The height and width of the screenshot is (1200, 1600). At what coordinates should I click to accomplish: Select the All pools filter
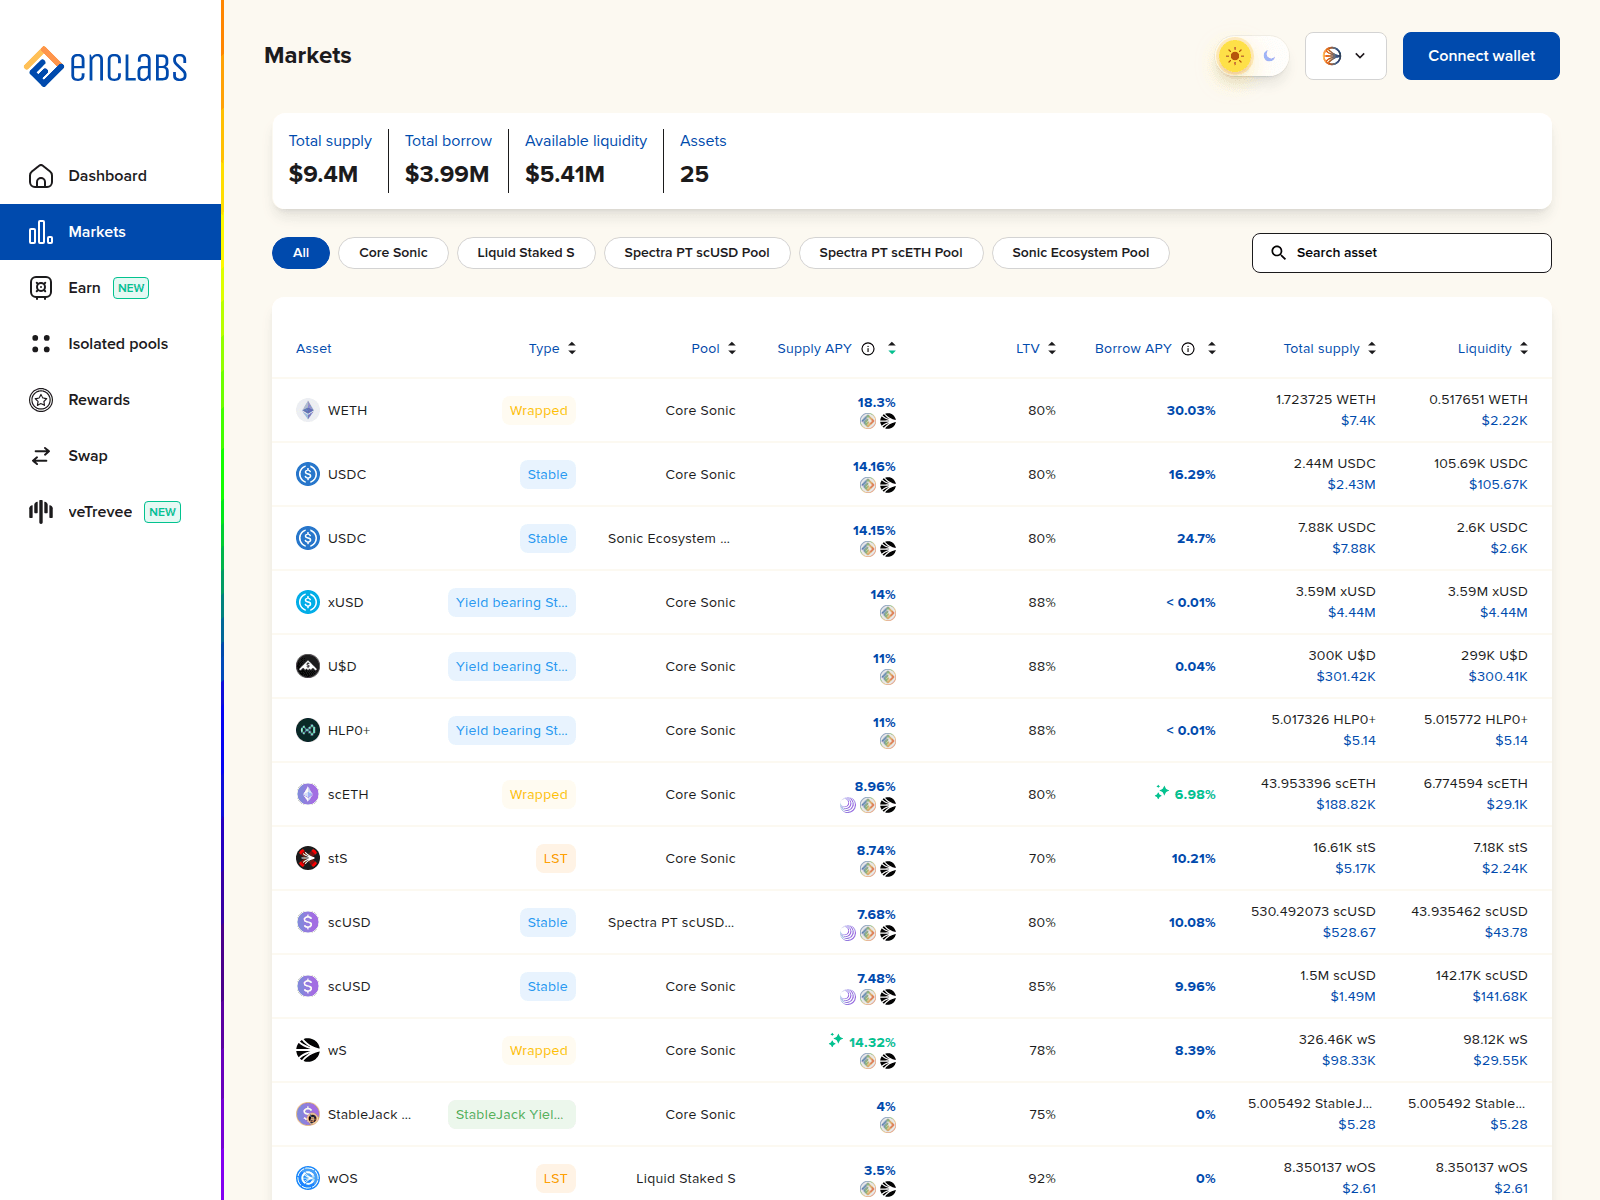click(x=301, y=253)
